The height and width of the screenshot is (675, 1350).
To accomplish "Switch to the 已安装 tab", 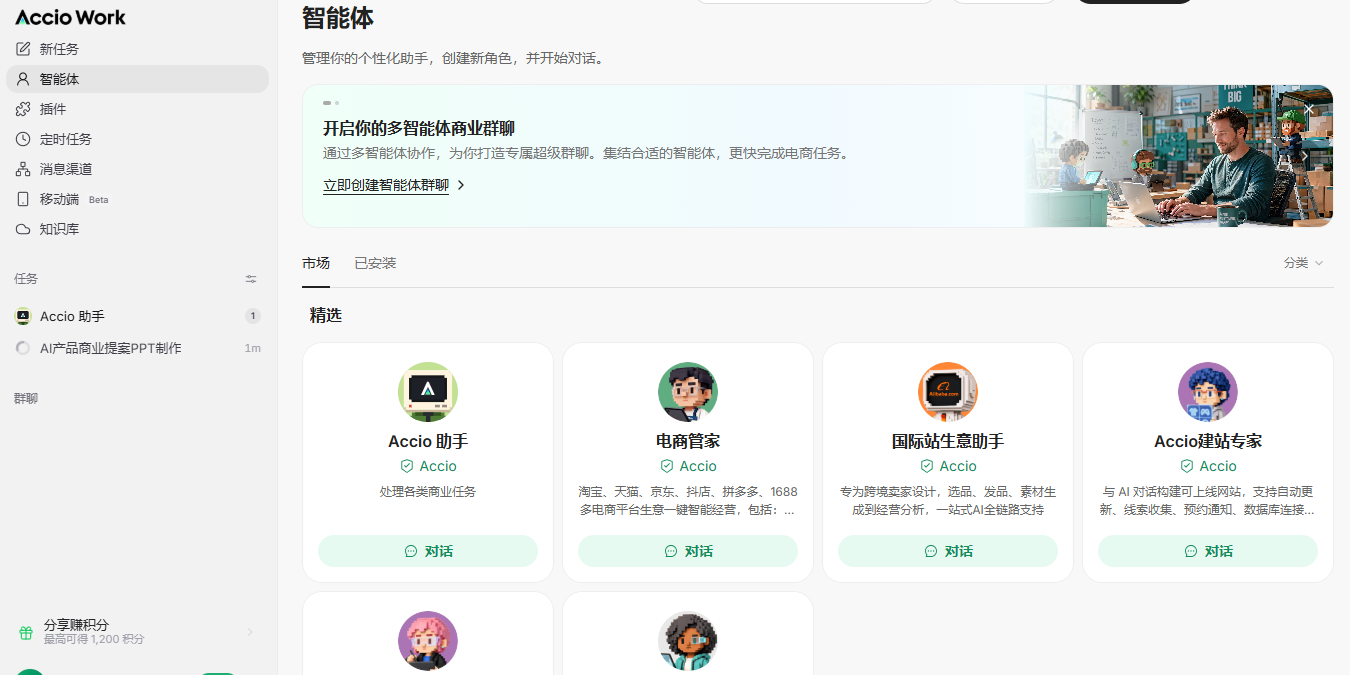I will click(375, 263).
